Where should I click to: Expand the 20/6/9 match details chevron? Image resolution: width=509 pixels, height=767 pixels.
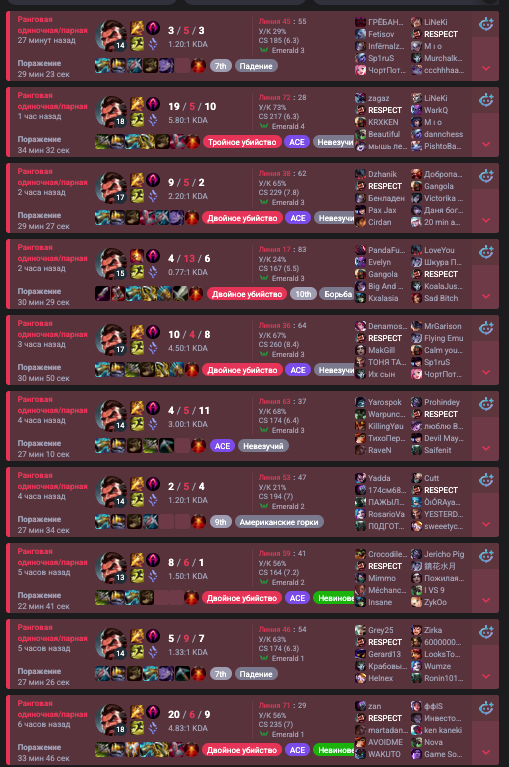pos(486,752)
